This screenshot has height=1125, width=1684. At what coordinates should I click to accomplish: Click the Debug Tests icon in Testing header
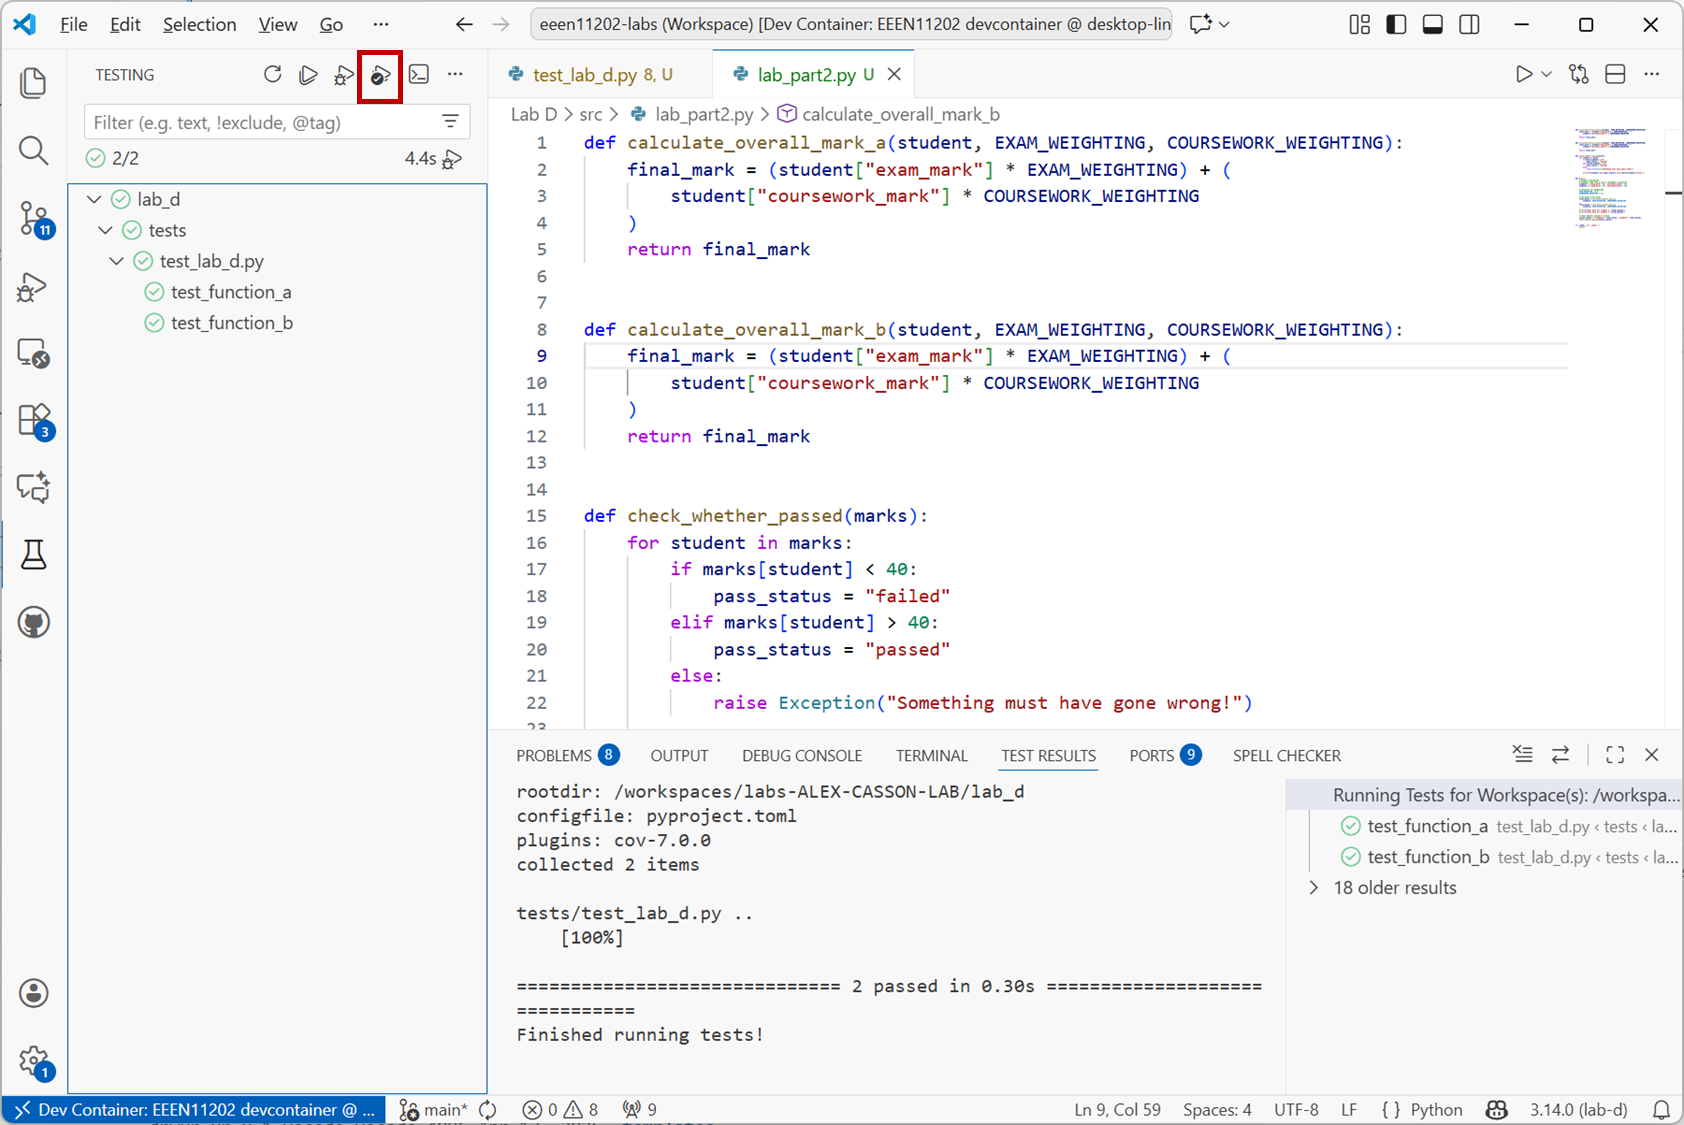click(x=344, y=75)
